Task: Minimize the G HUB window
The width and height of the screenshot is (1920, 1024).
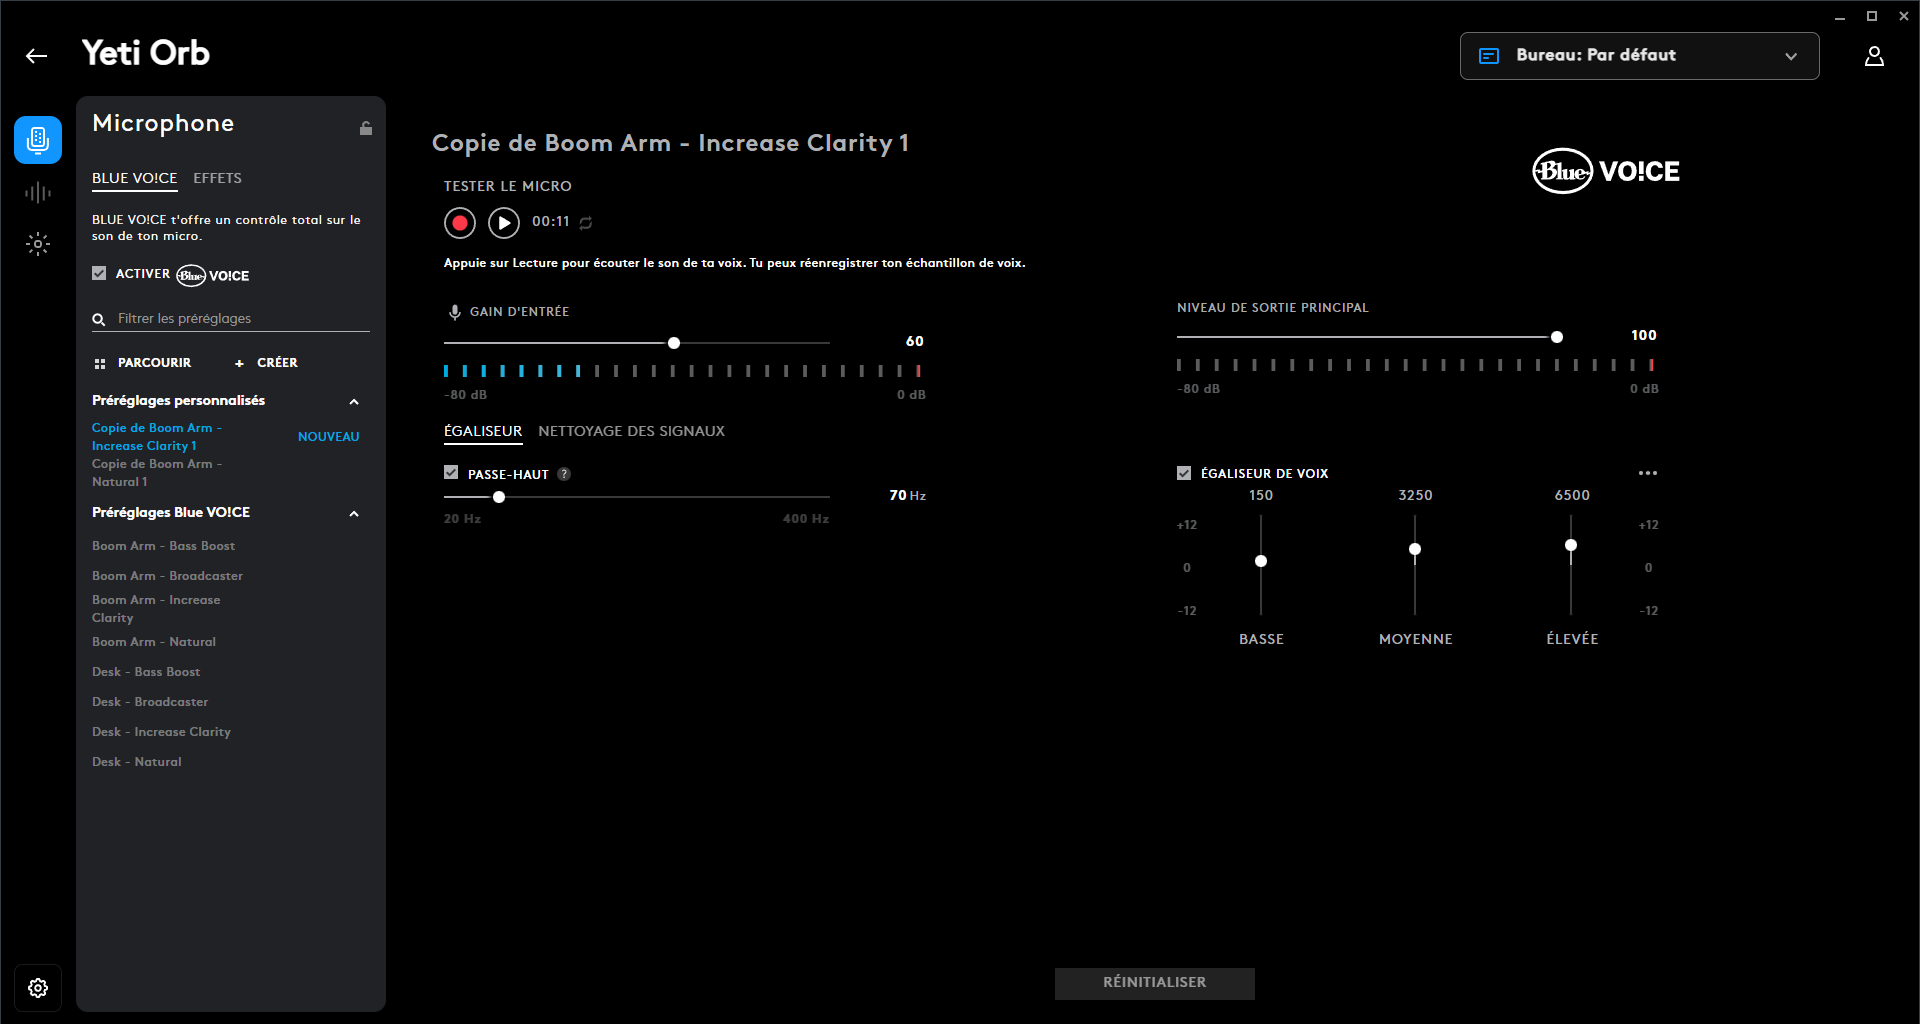Action: (1840, 16)
